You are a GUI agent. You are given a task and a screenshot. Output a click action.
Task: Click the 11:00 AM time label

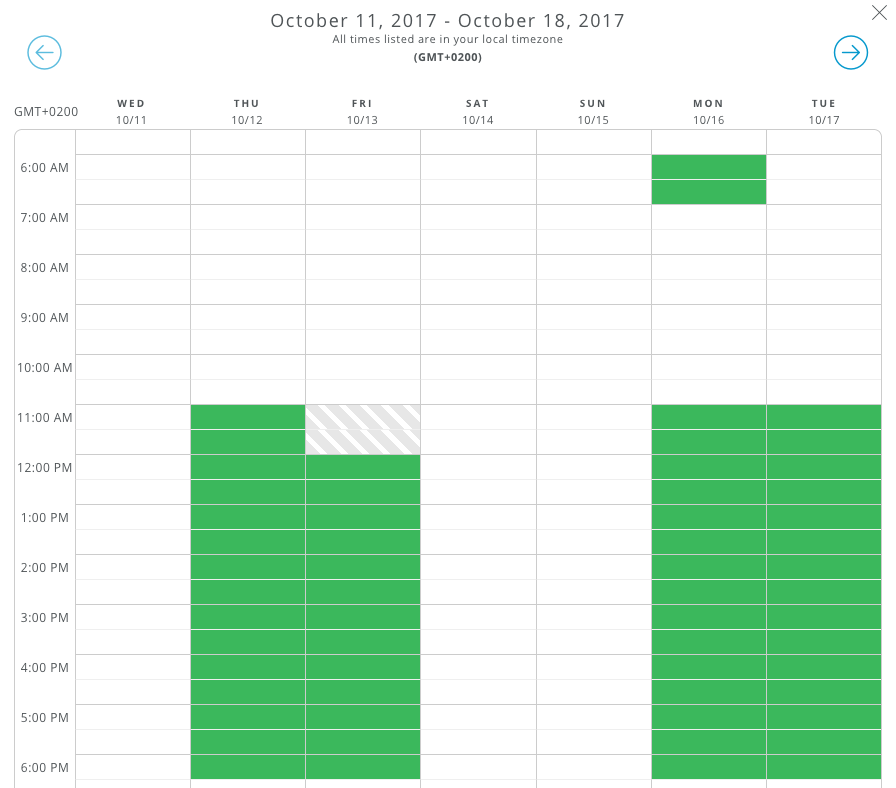[45, 418]
